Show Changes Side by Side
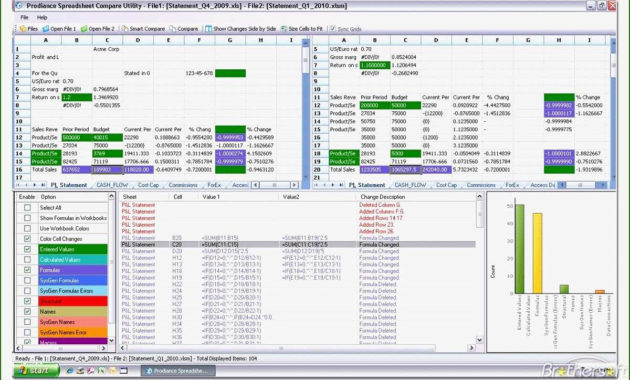The image size is (630, 380). 241,29
